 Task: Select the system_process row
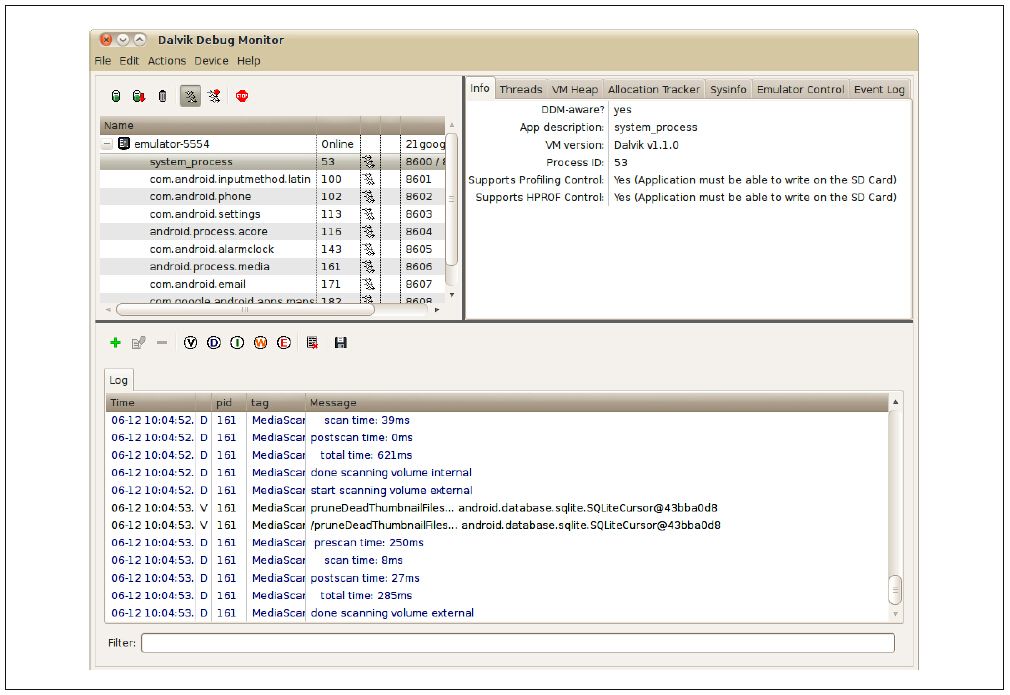click(272, 162)
